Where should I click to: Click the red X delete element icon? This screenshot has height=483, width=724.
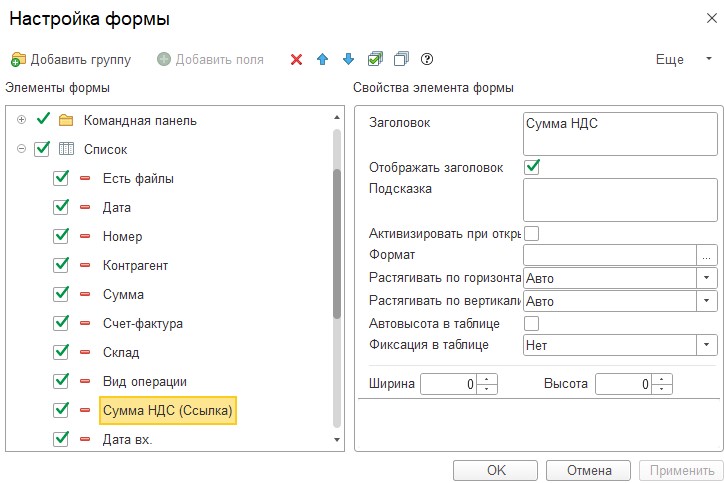pos(296,60)
